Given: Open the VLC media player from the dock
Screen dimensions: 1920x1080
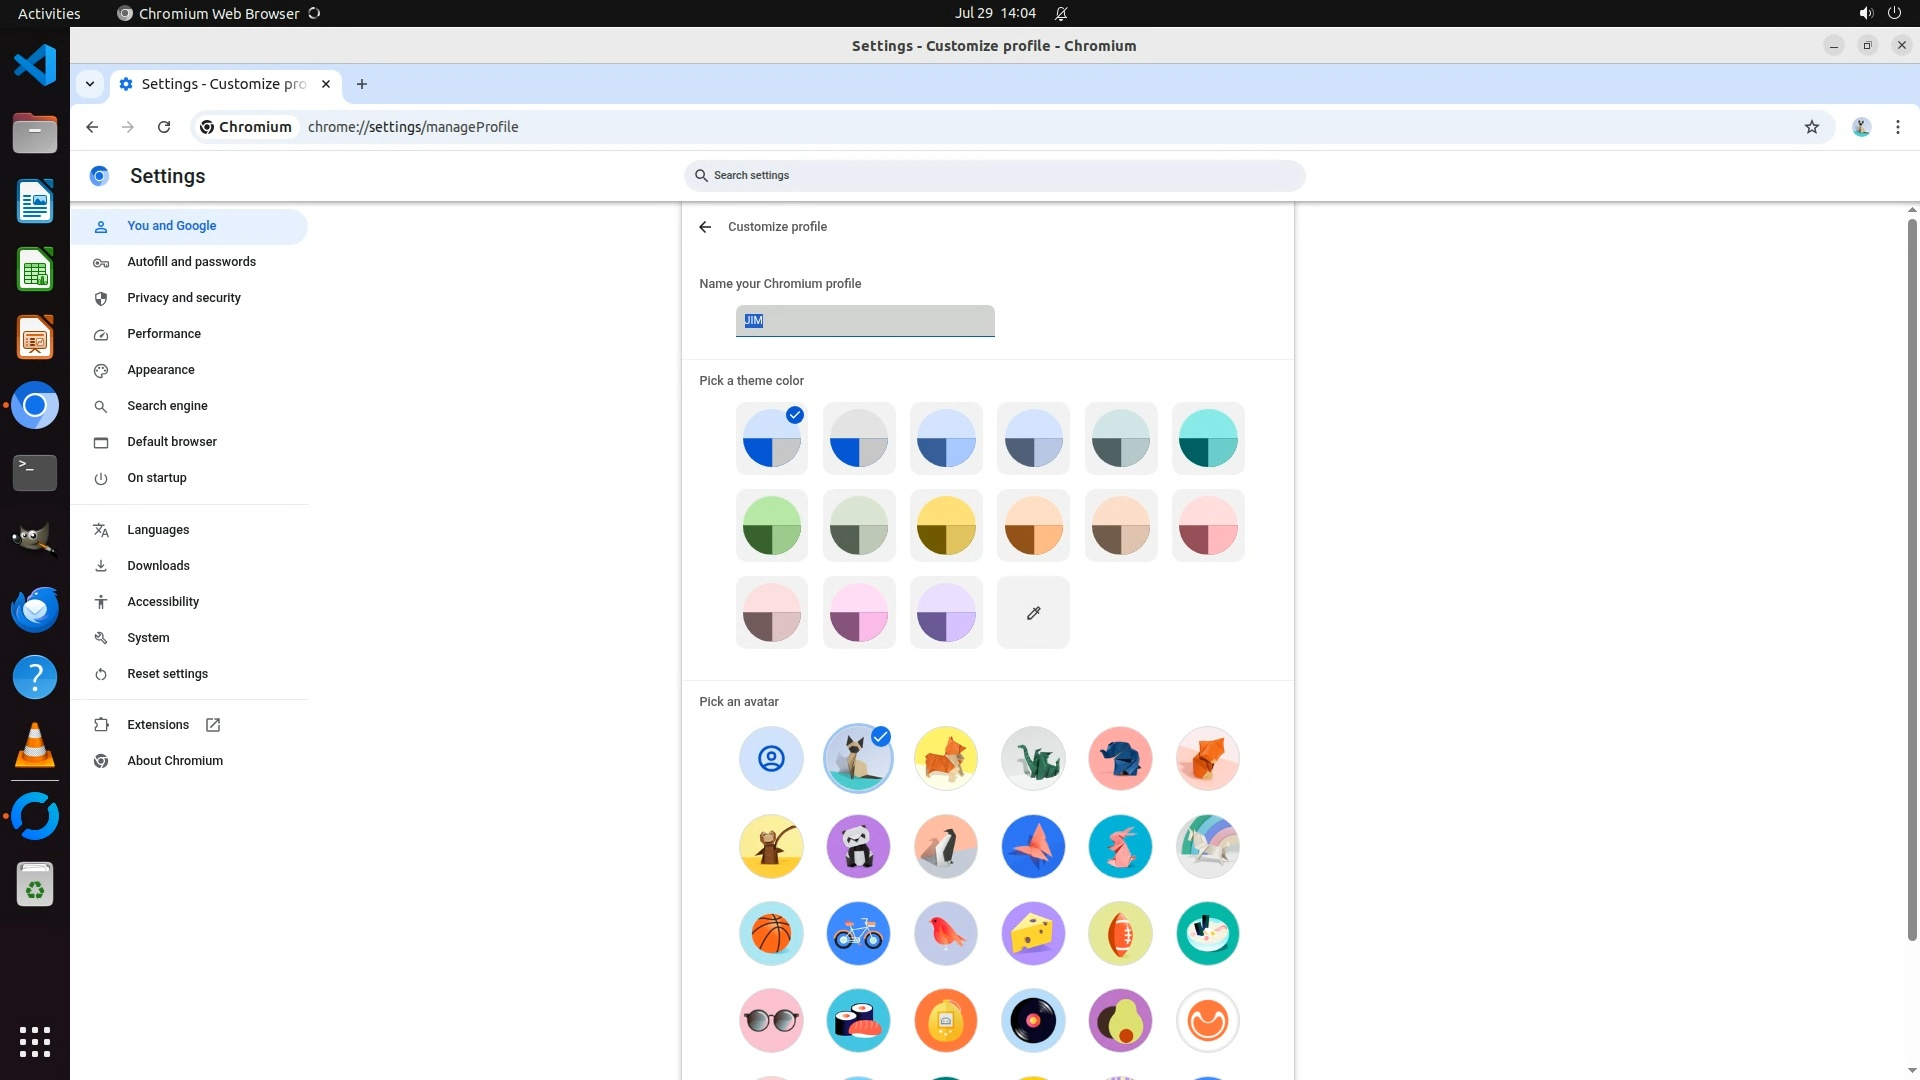Looking at the screenshot, I should tap(35, 746).
